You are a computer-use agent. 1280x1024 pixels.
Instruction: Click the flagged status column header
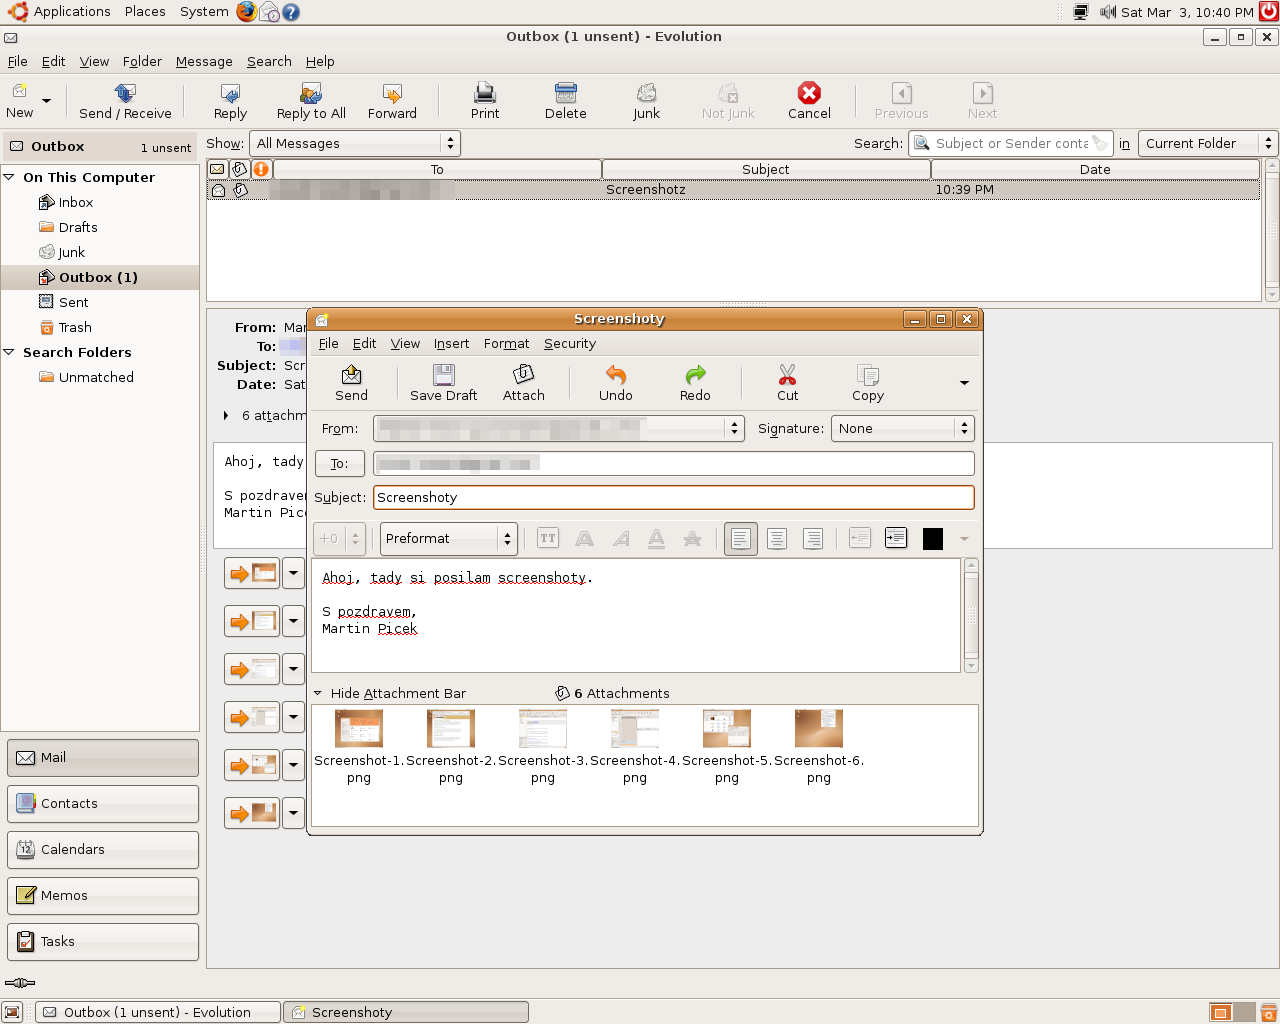261,169
